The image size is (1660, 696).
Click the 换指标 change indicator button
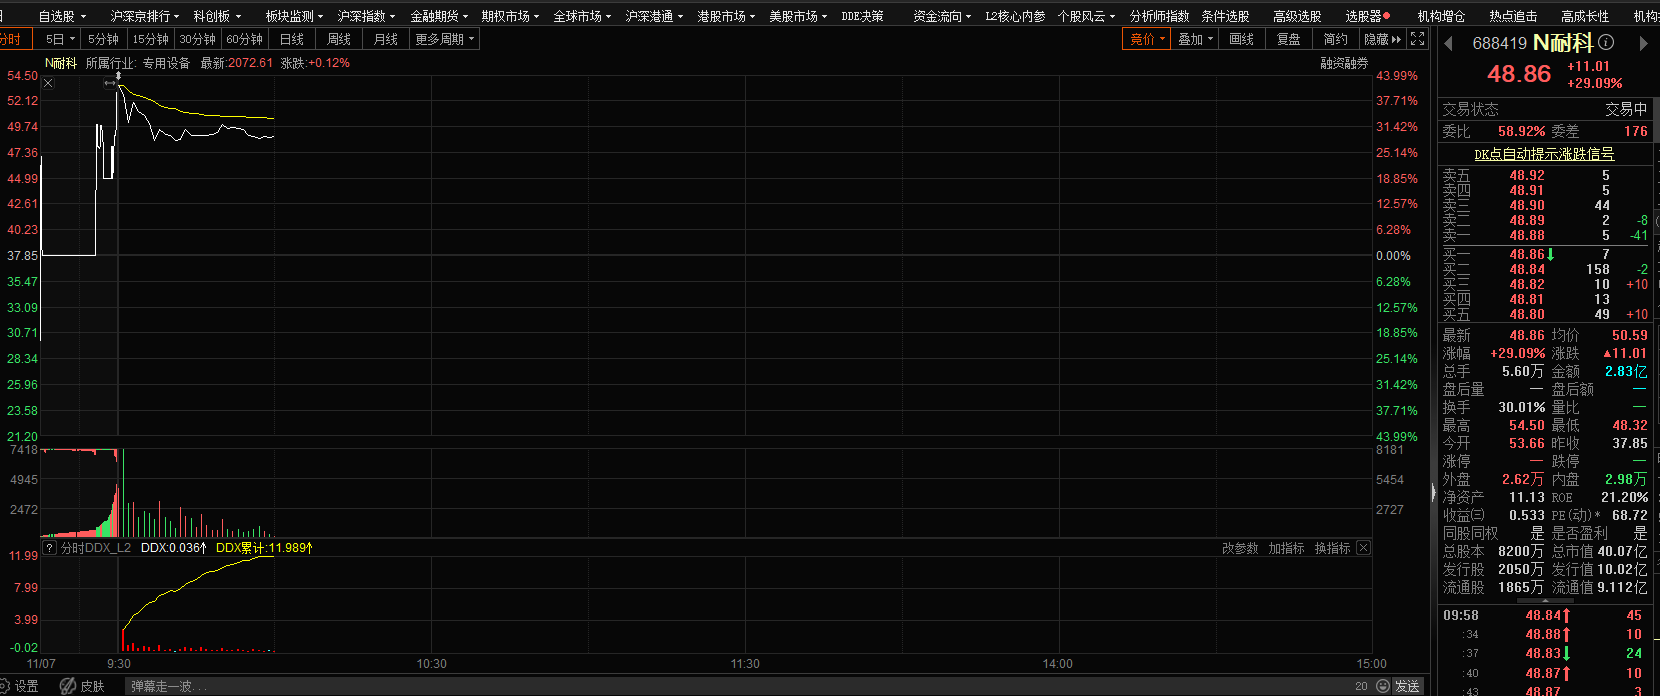point(1332,548)
